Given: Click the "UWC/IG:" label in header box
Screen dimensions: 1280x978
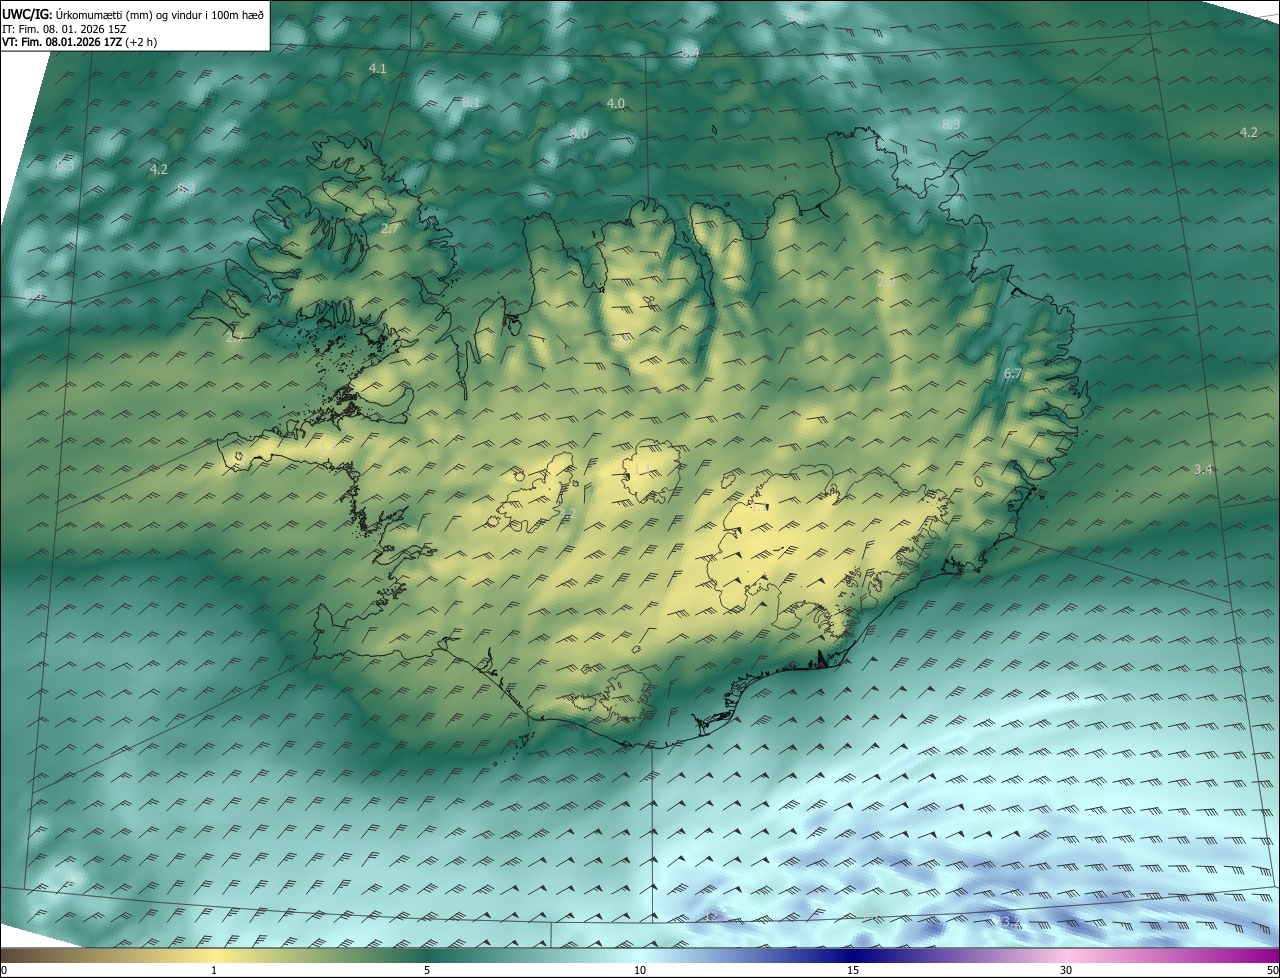Looking at the screenshot, I should click(27, 14).
